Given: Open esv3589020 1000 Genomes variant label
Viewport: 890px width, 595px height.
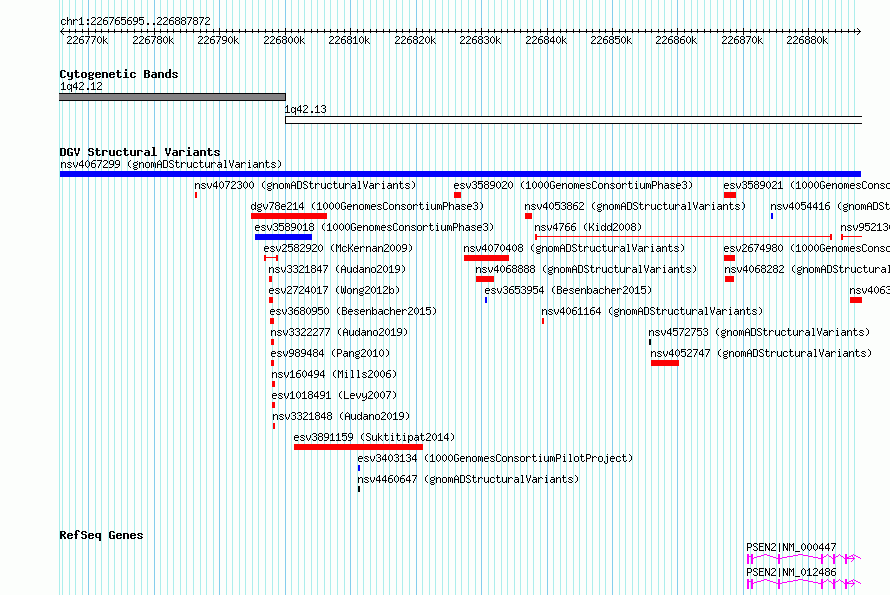Looking at the screenshot, I should [573, 185].
